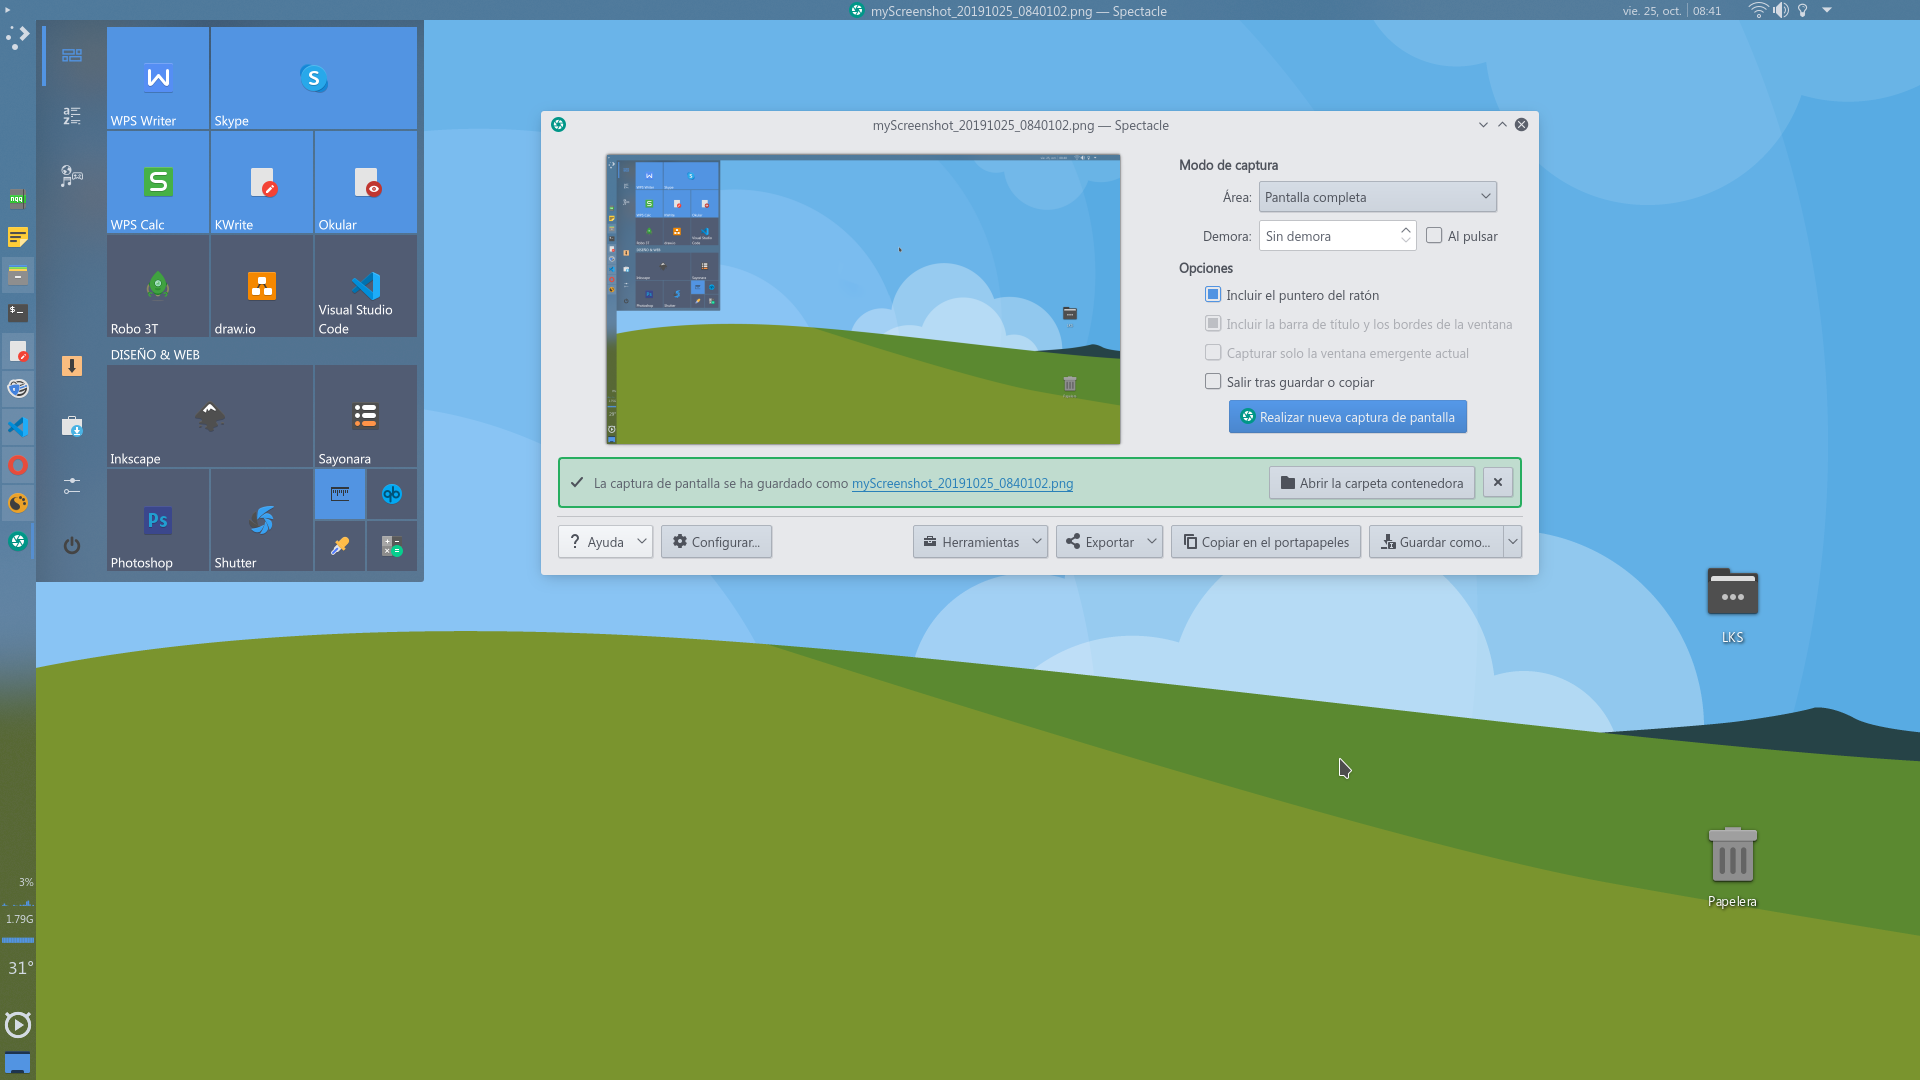Click the media player icon in side panel

coord(18,1024)
